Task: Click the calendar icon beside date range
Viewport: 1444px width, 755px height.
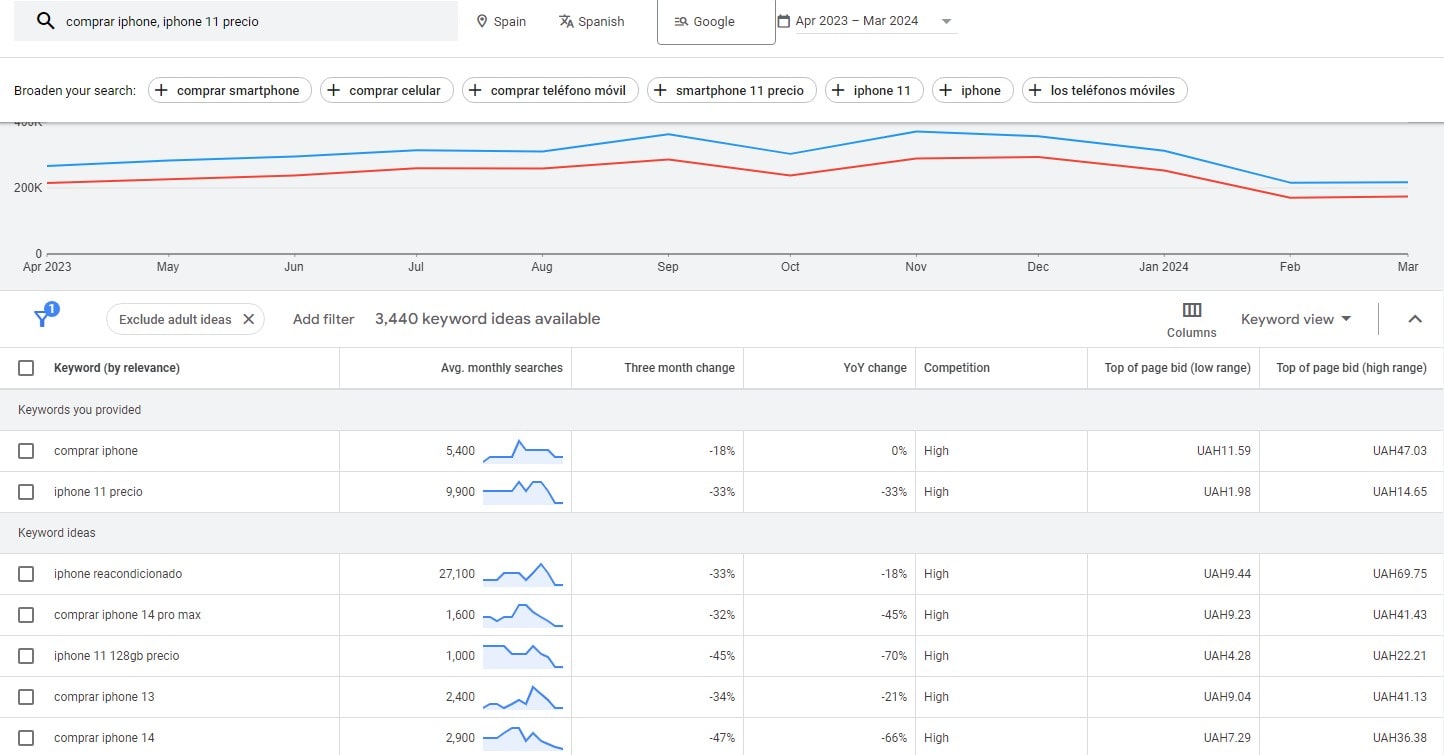Action: 784,21
